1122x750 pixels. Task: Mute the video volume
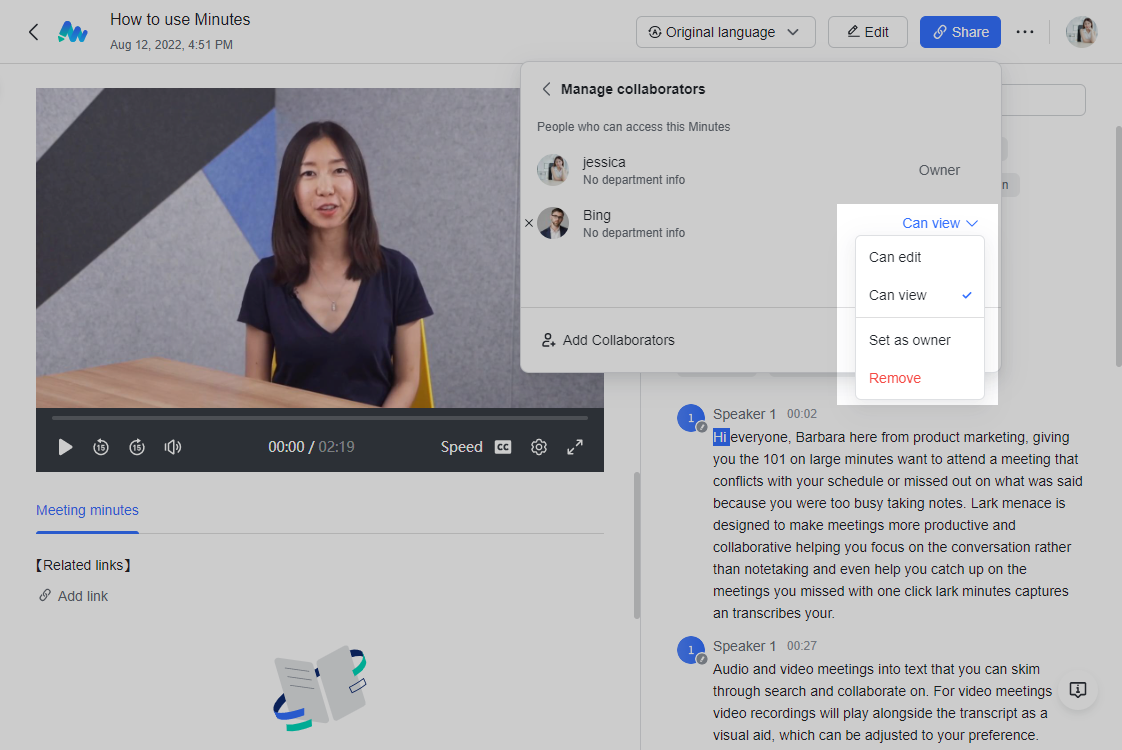point(173,447)
